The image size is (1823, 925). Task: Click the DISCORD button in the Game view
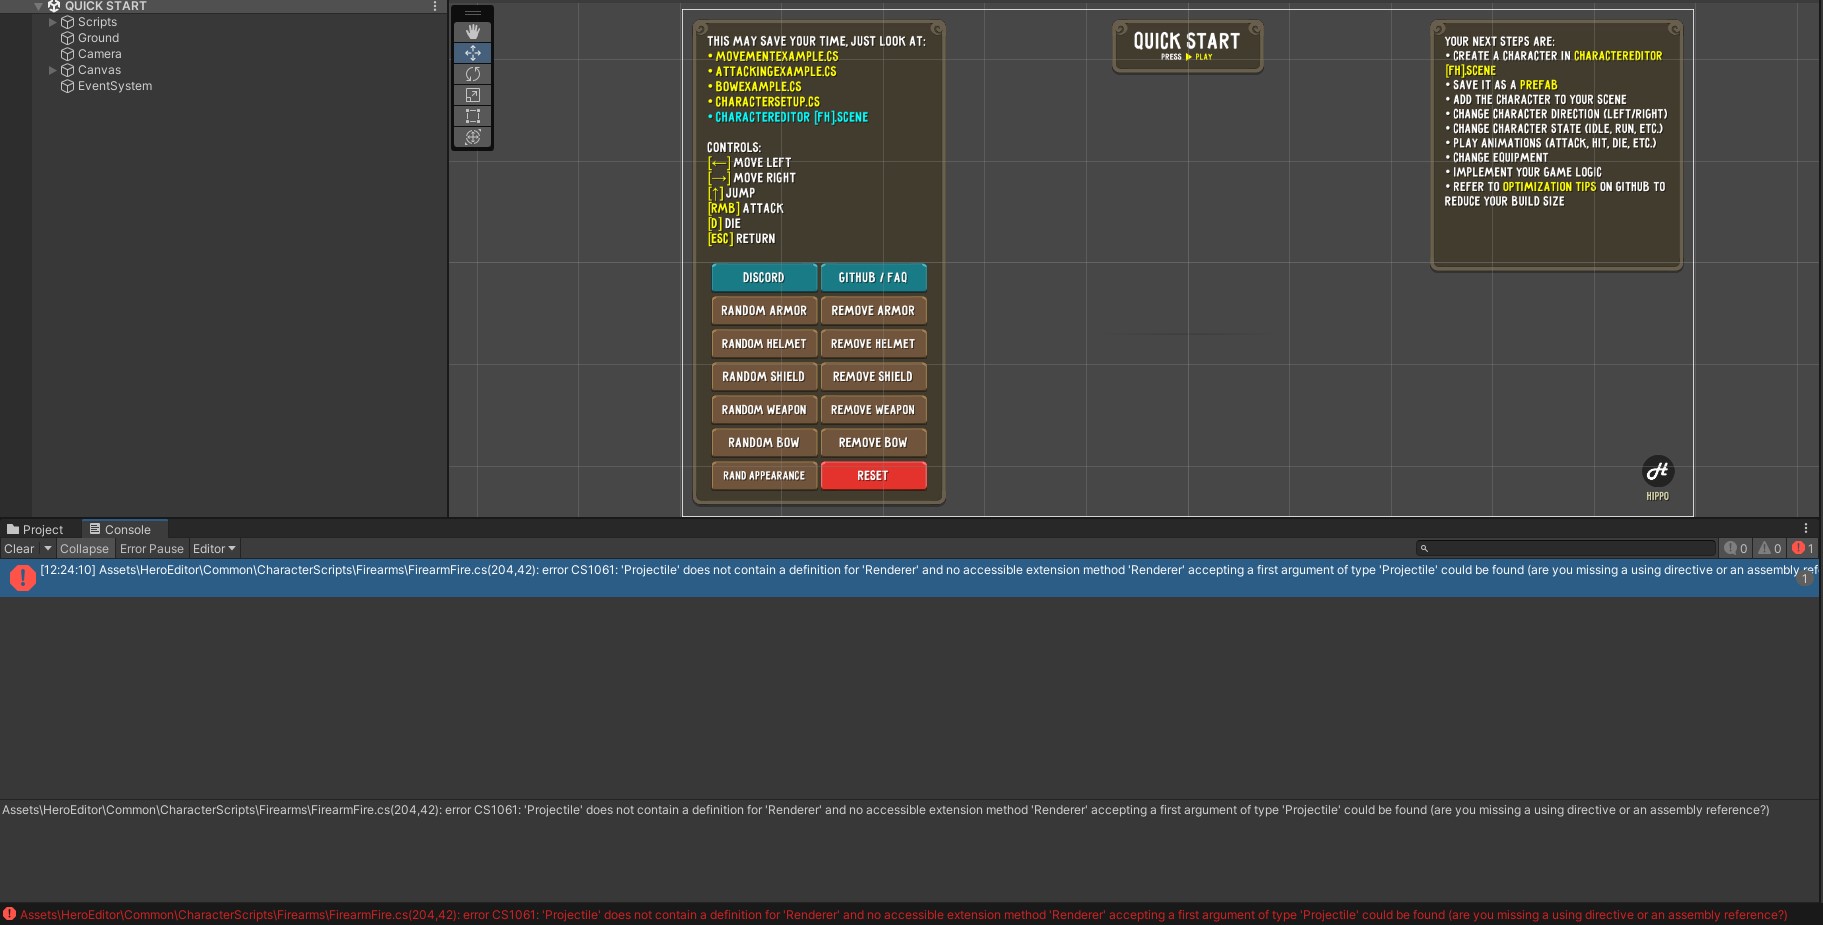pyautogui.click(x=763, y=277)
